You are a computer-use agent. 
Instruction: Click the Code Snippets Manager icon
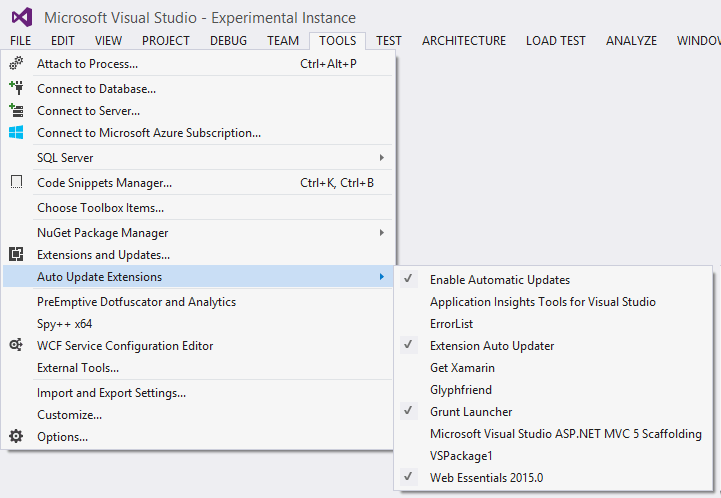[x=16, y=182]
